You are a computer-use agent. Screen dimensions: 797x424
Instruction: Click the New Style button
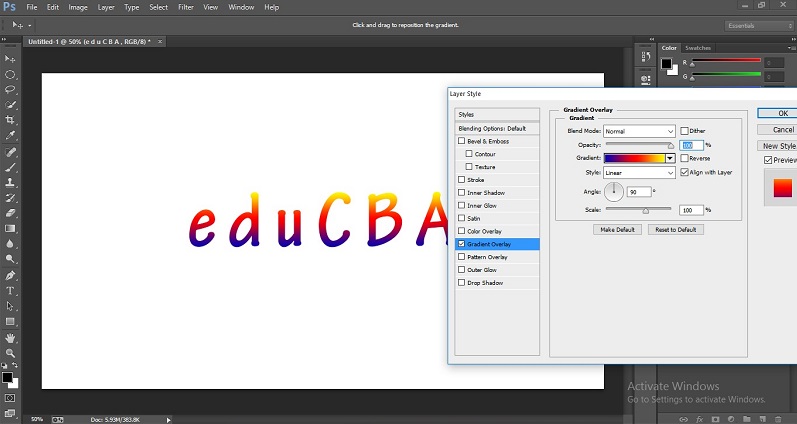pos(777,146)
